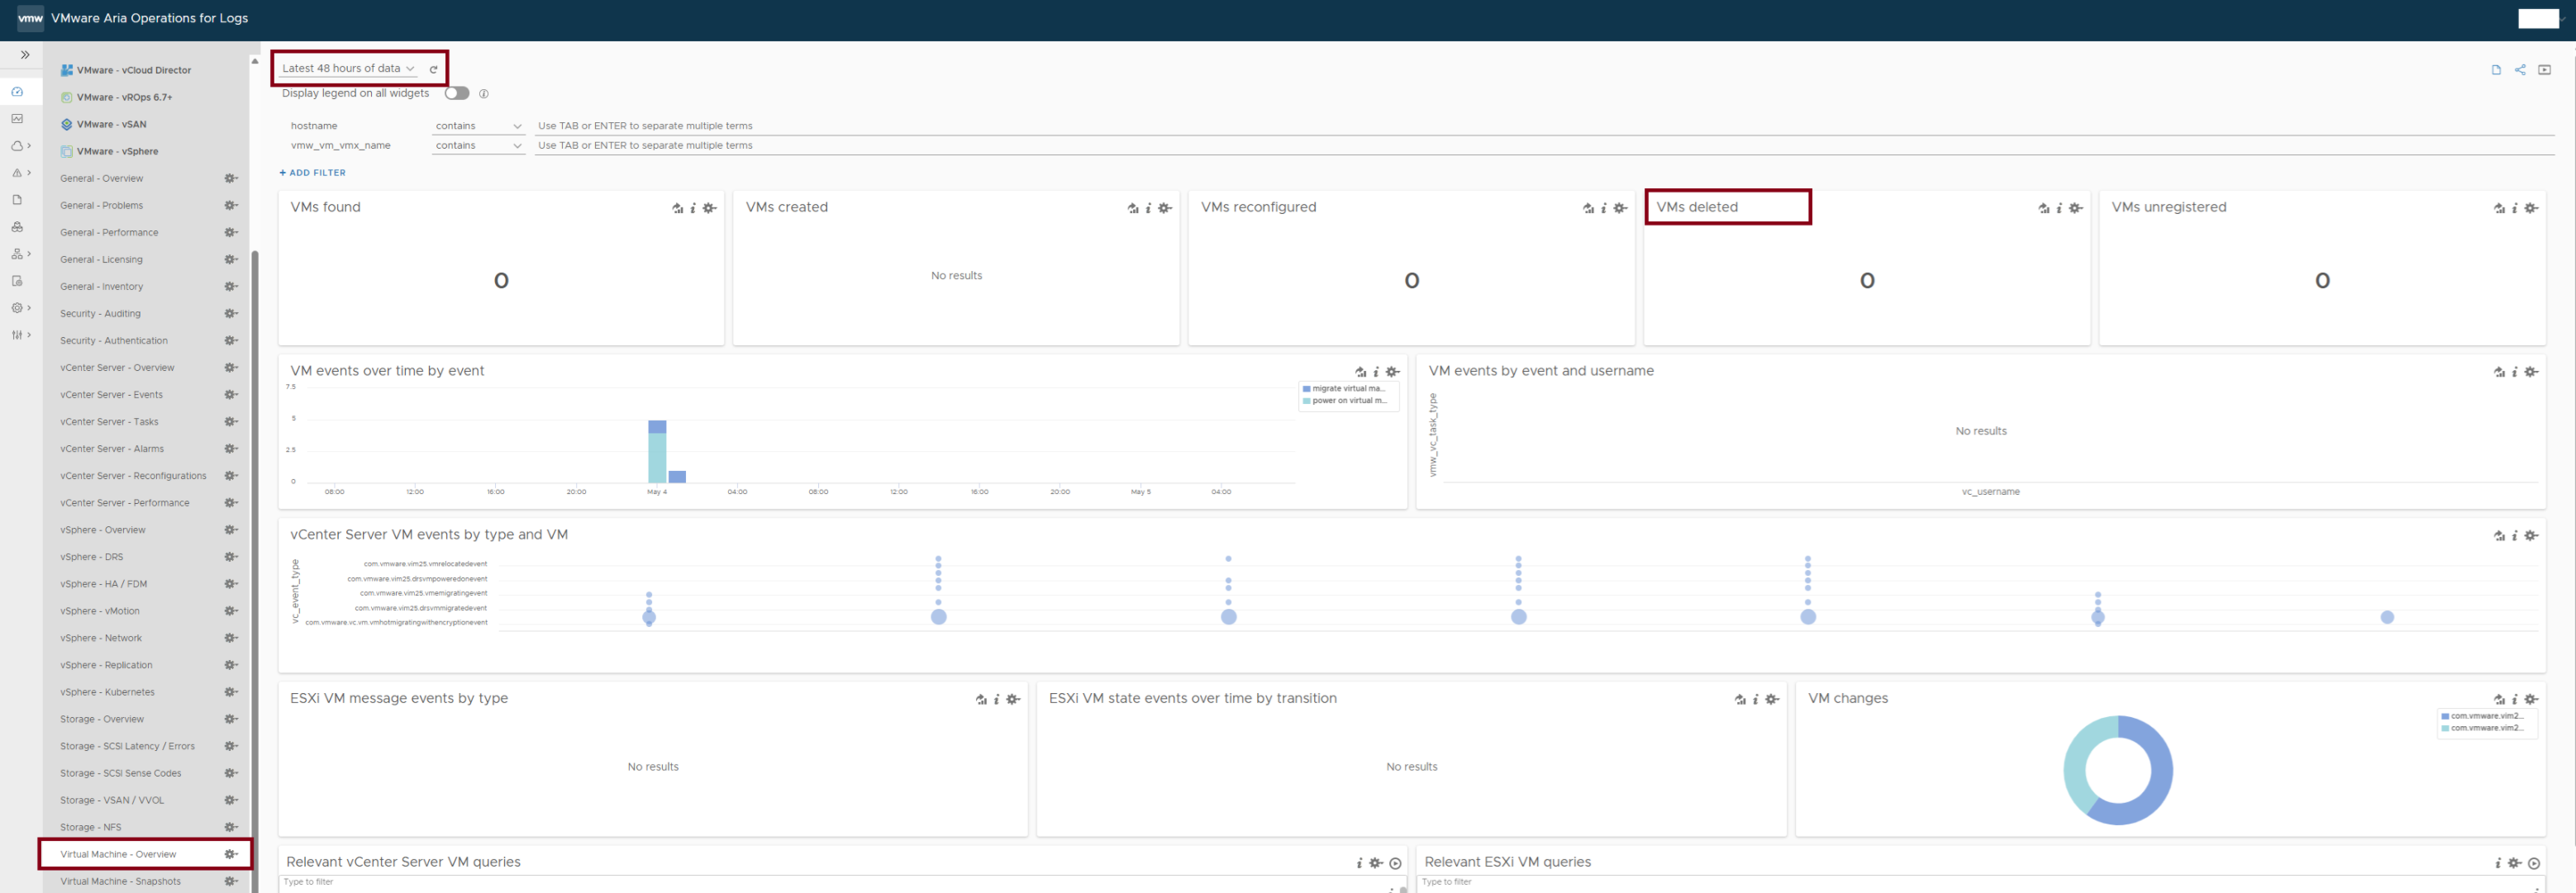
Task: Open gear dropdown for General - Overview
Action: [x=231, y=179]
